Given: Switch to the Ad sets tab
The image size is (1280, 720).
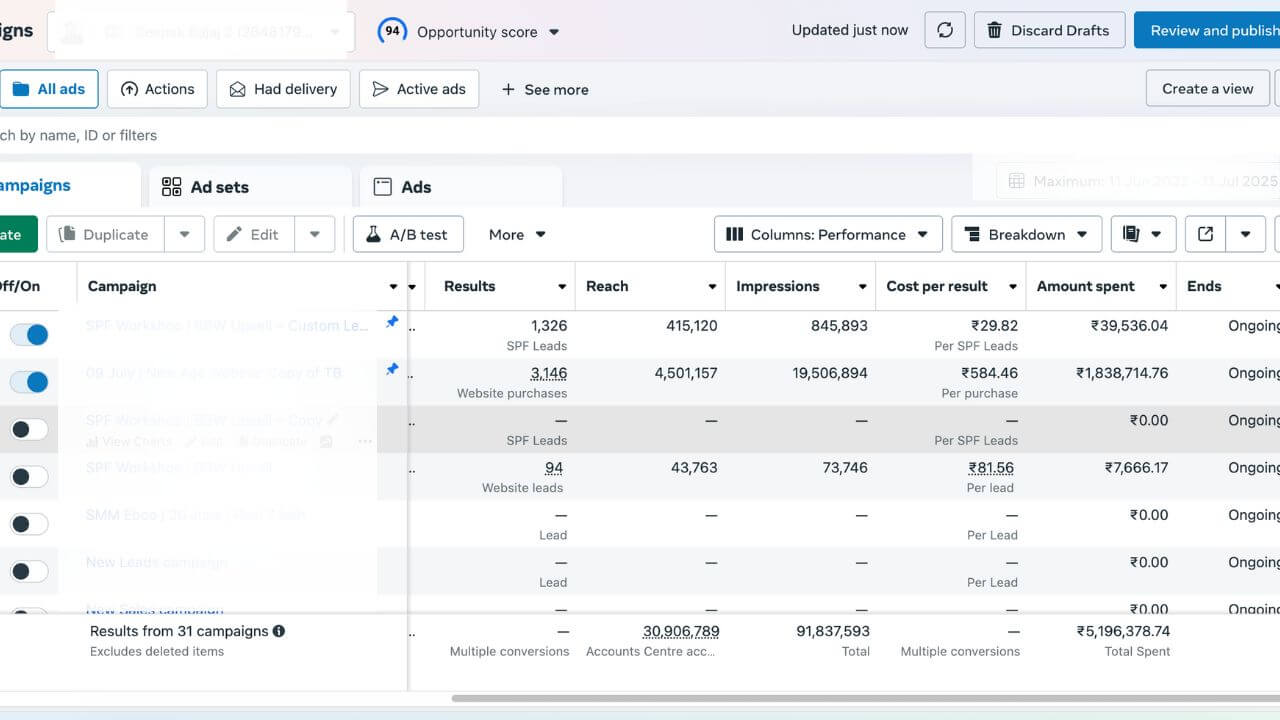Looking at the screenshot, I should [x=250, y=187].
